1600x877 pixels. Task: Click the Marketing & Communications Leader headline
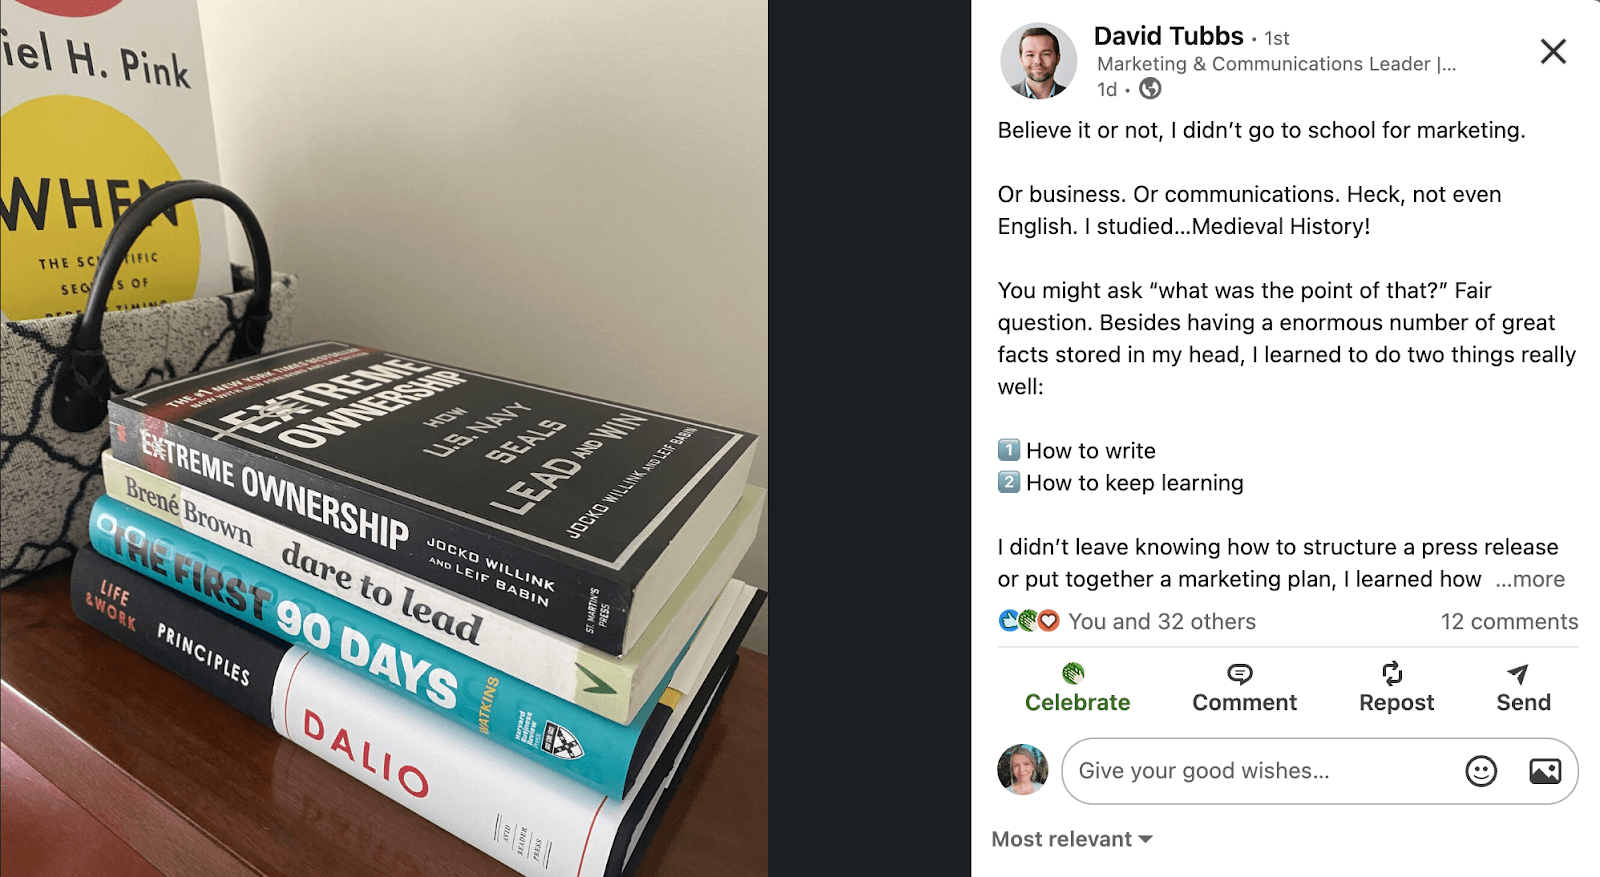click(x=1276, y=64)
